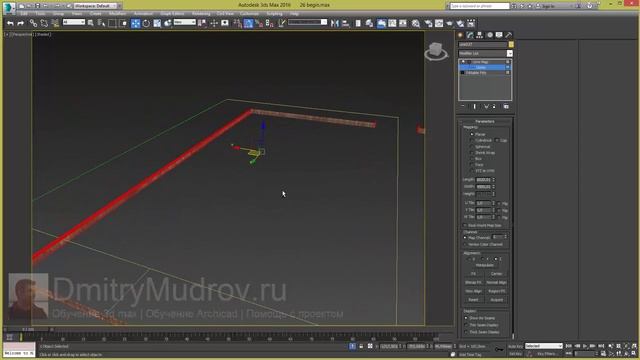The height and width of the screenshot is (360, 640).
Task: Open the Select by Name dialog icon
Action: [101, 24]
